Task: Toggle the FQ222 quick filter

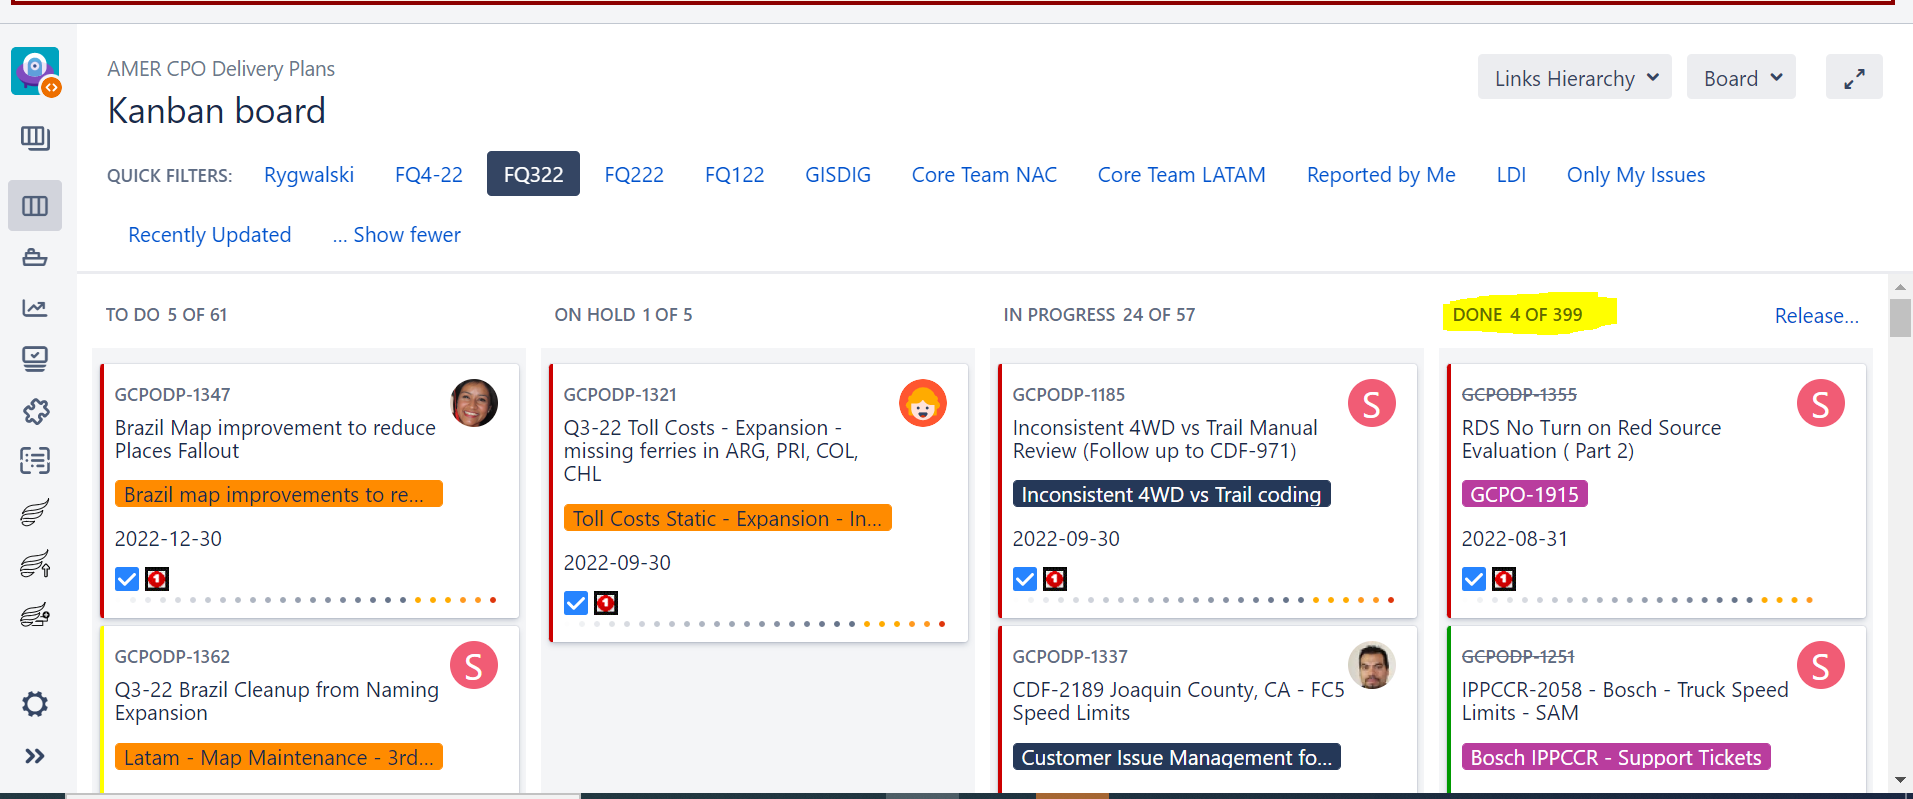Action: (x=634, y=175)
